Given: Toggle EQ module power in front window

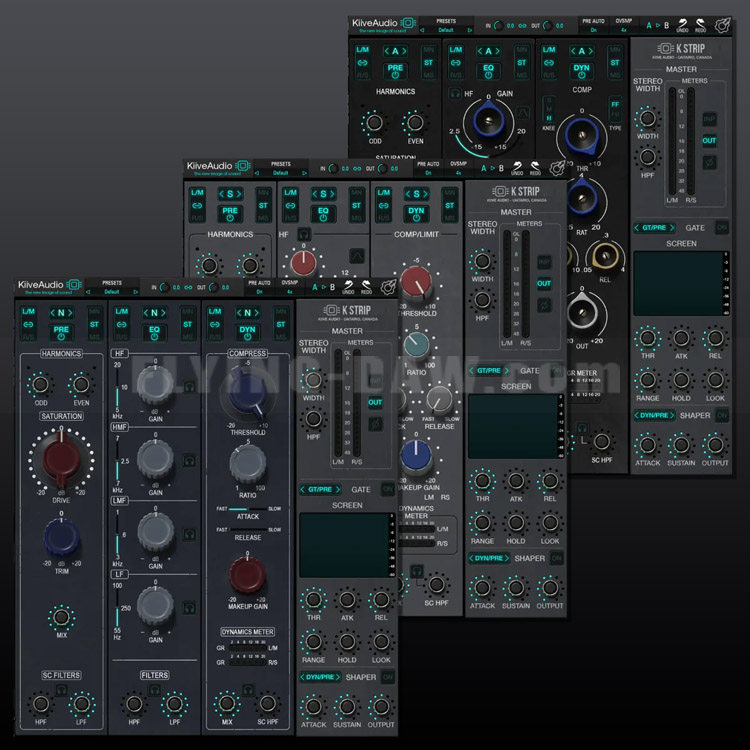Looking at the screenshot, I should tap(154, 333).
